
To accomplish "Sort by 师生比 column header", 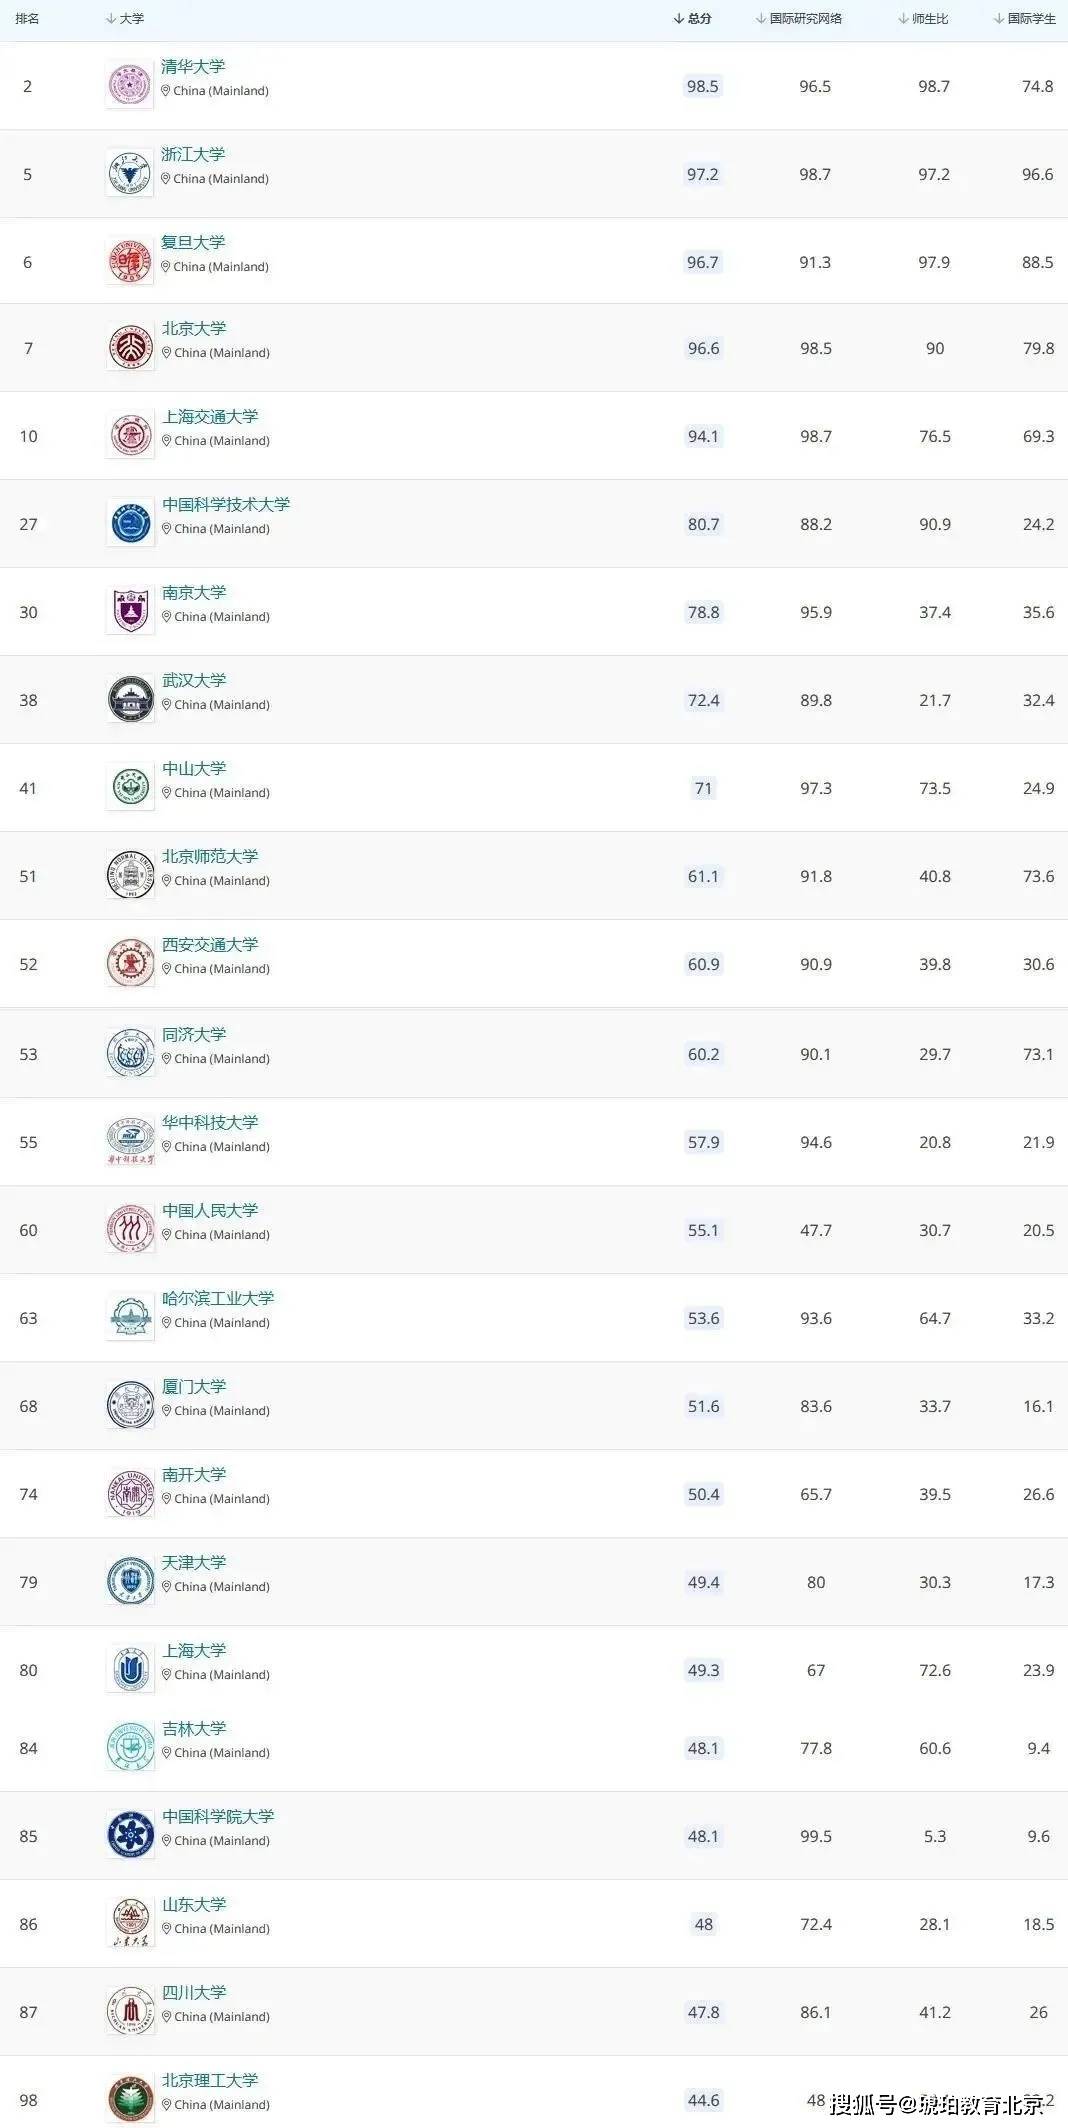I will [923, 18].
